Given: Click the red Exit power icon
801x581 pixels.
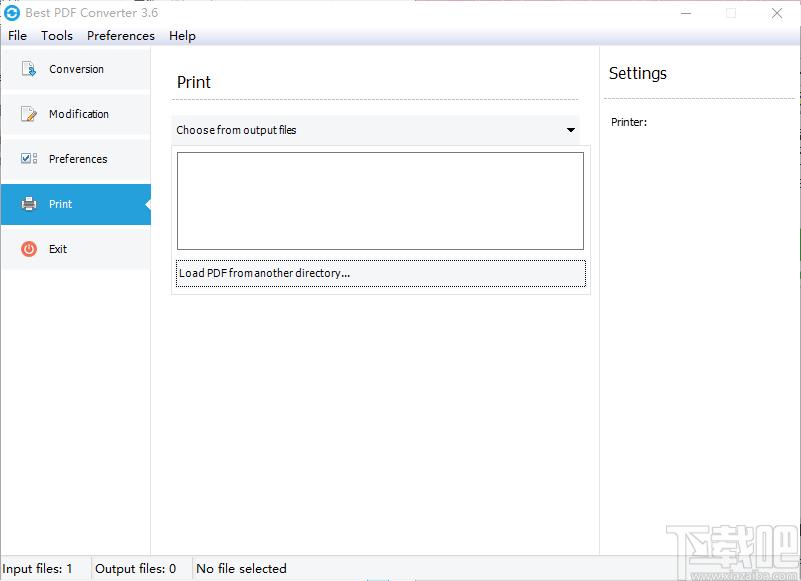Looking at the screenshot, I should [x=29, y=249].
